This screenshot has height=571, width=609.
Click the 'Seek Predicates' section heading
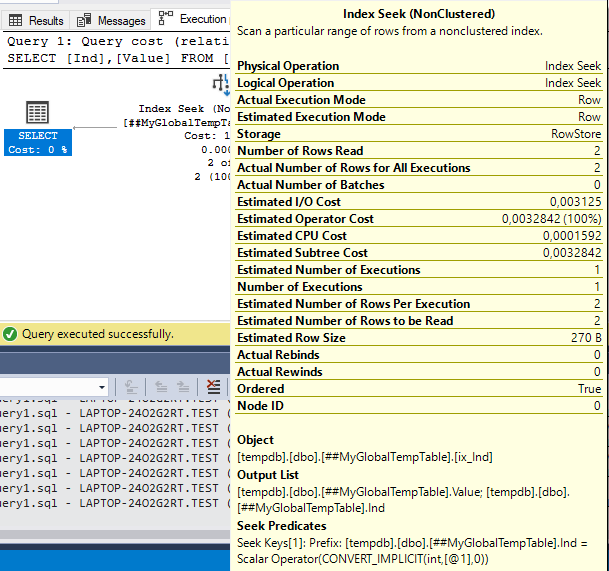[282, 526]
